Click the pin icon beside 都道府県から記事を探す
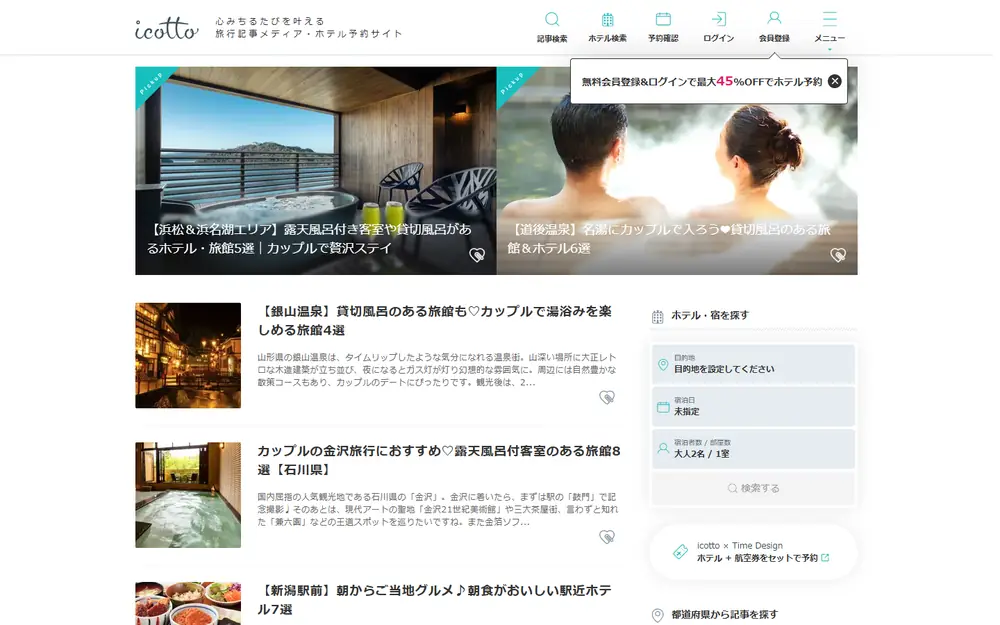 [x=658, y=615]
